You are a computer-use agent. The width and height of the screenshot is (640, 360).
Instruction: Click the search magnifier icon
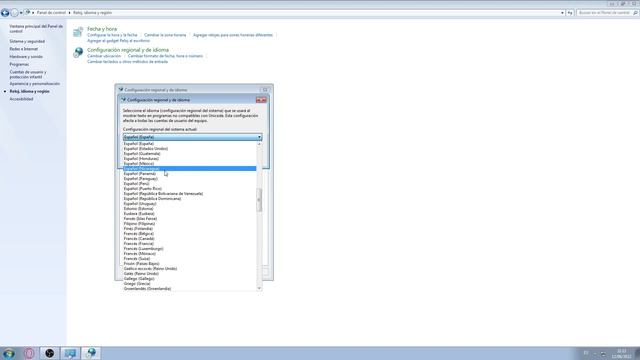tap(635, 13)
